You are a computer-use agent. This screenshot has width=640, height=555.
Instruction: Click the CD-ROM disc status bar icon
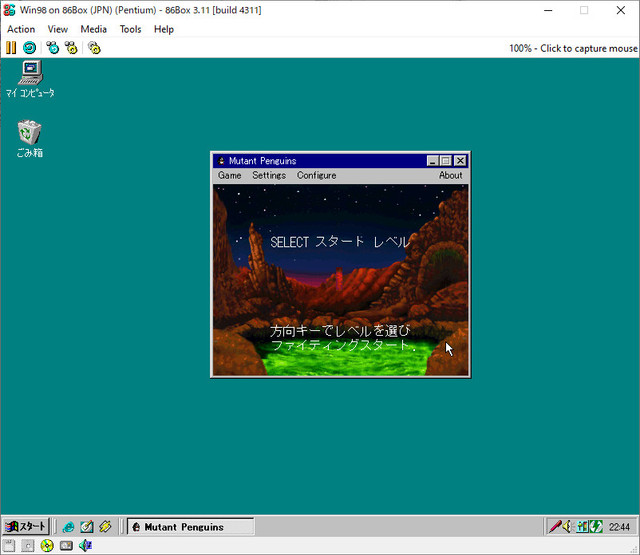point(47,546)
